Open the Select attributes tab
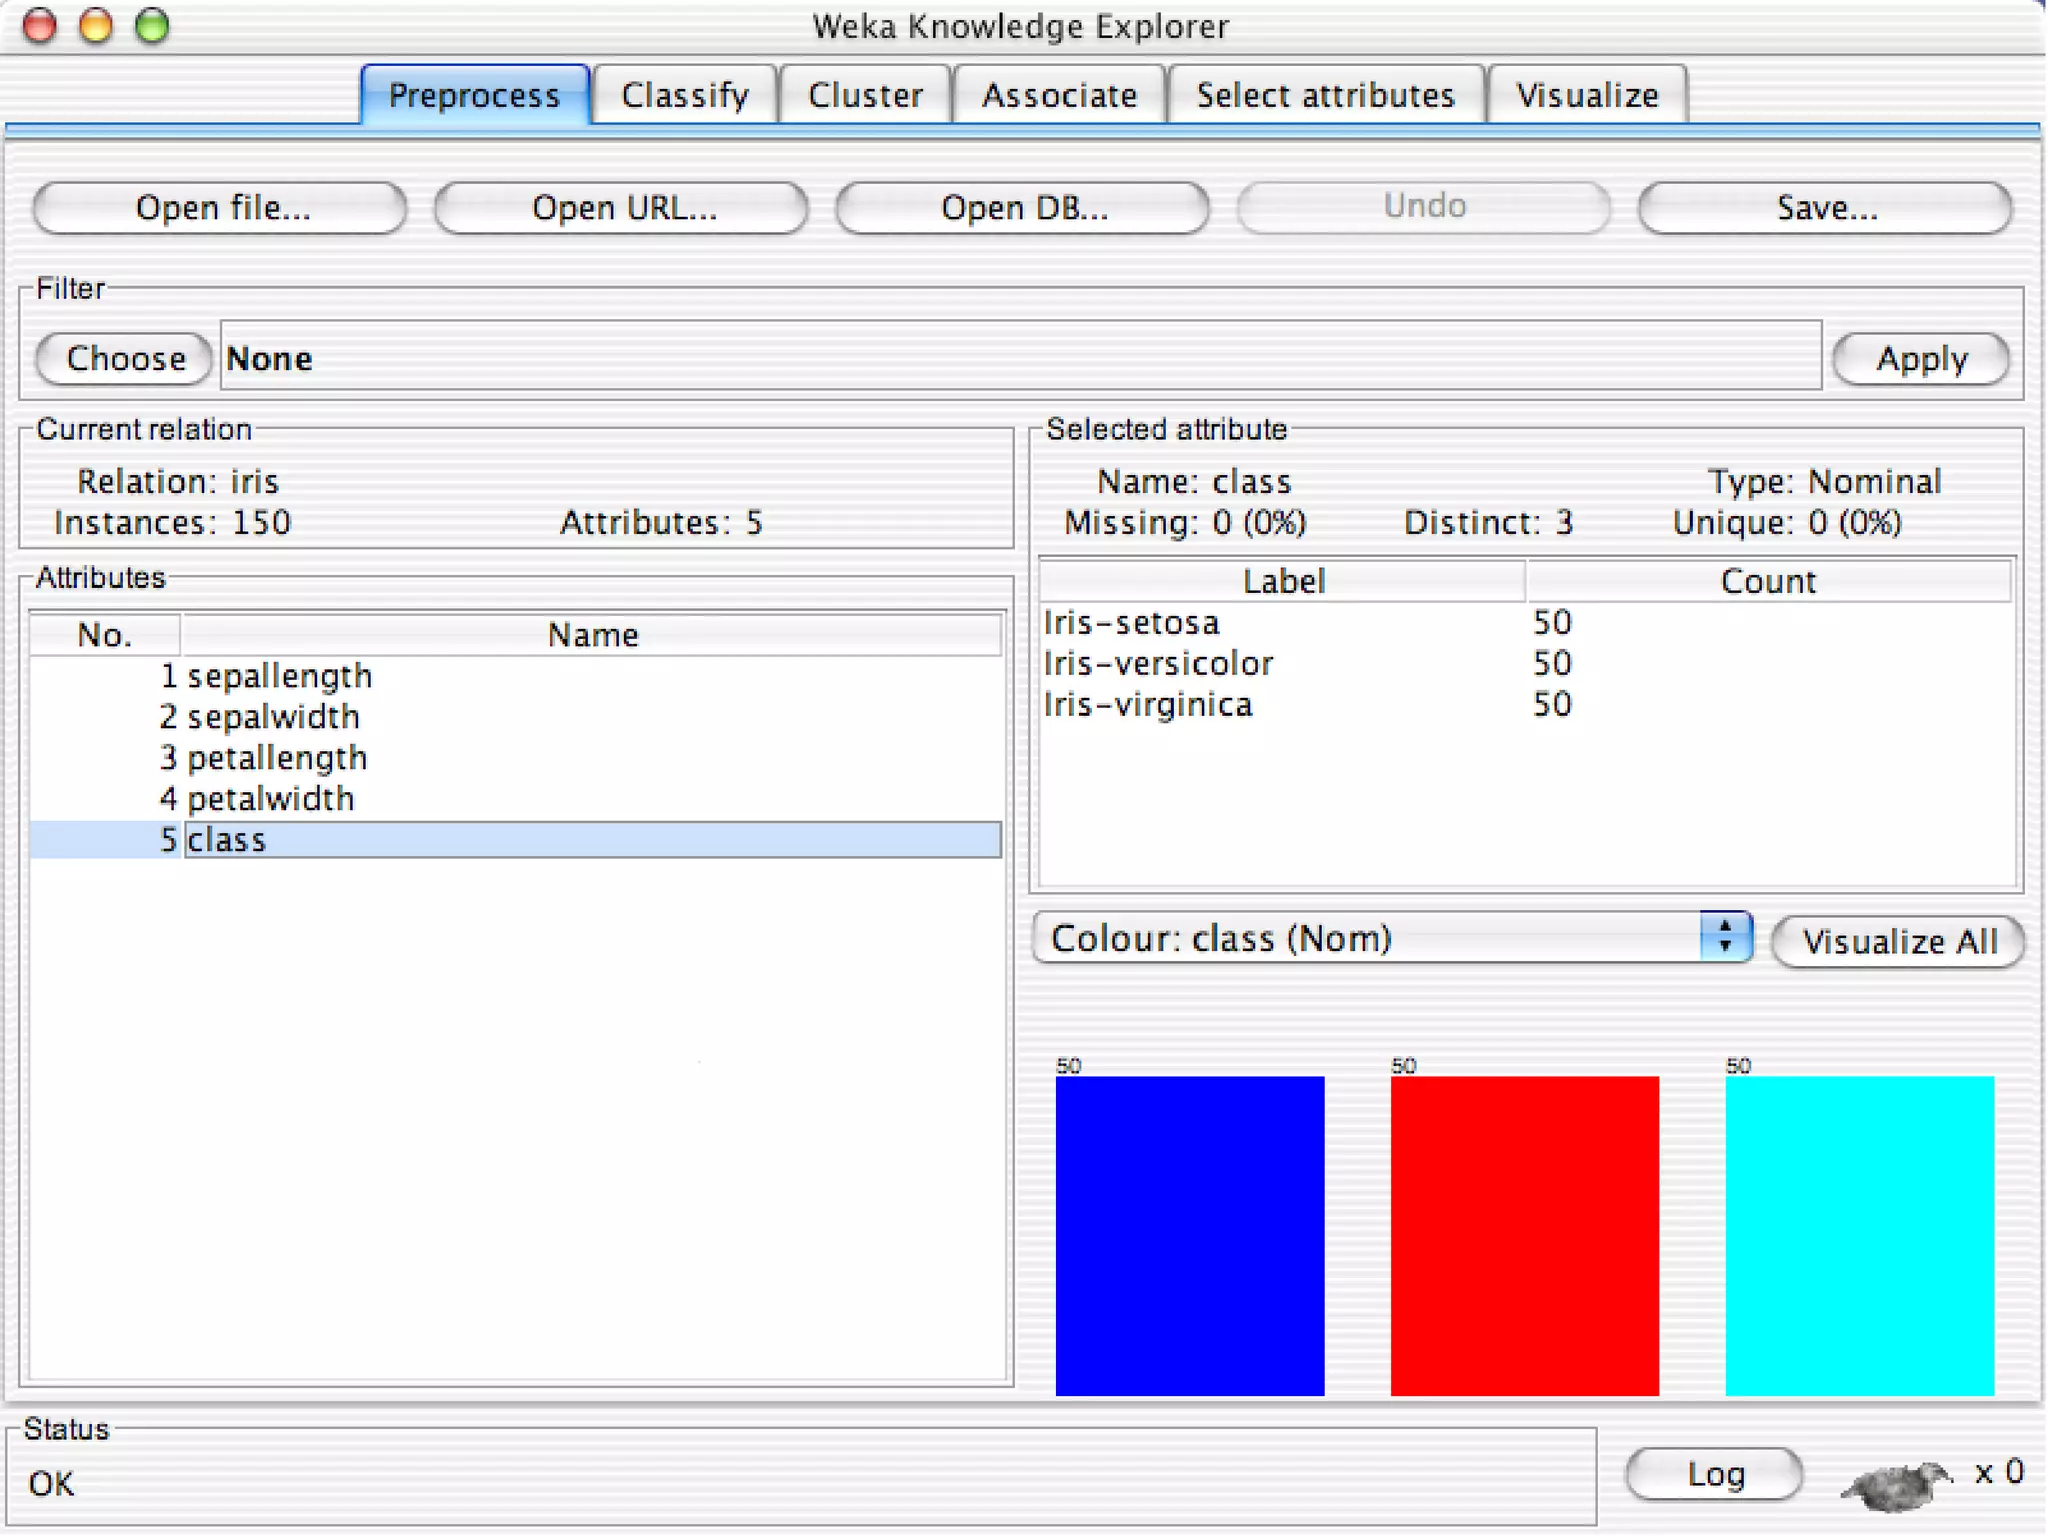2048x1536 pixels. (1325, 95)
